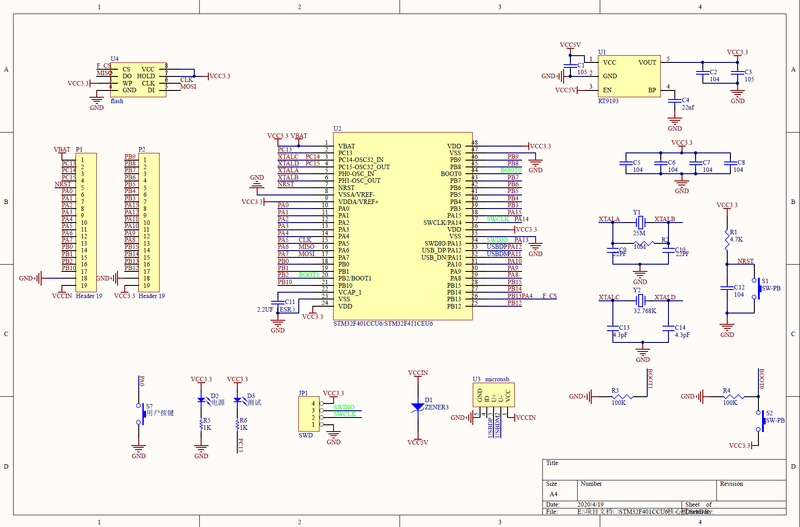Image resolution: width=800 pixels, height=527 pixels.
Task: Click the USB_DP/PA12 pin name in U2
Action: [x=441, y=250]
